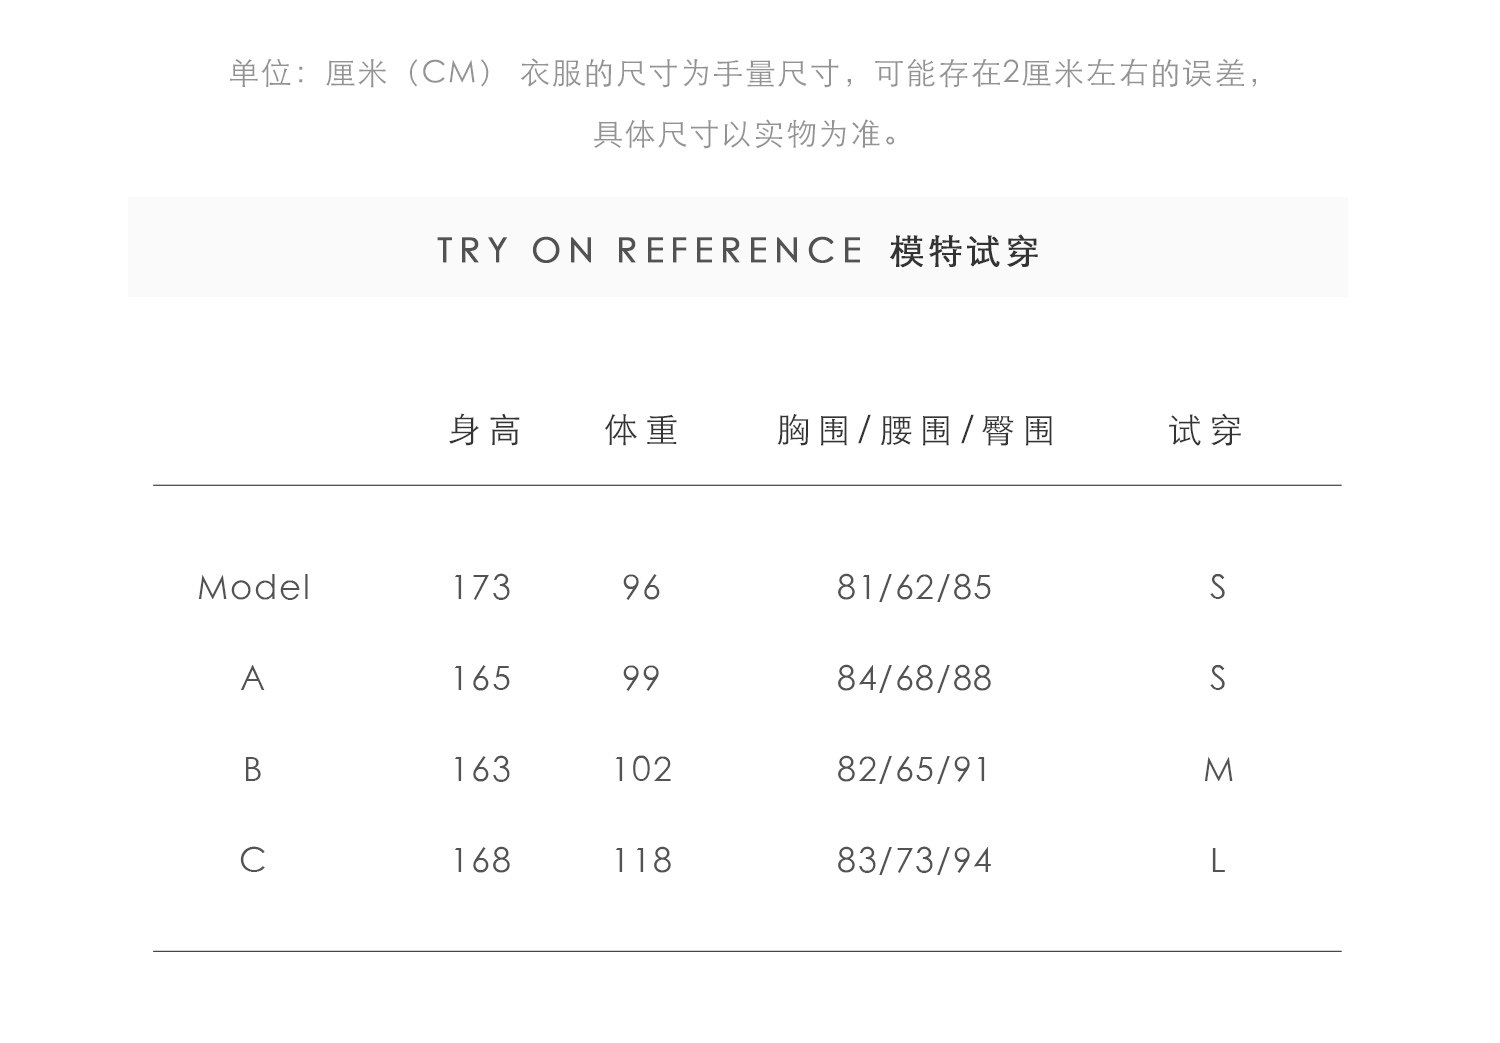Click the measurements 84/68/88
Screen dimensions: 1500x1043
click(914, 679)
